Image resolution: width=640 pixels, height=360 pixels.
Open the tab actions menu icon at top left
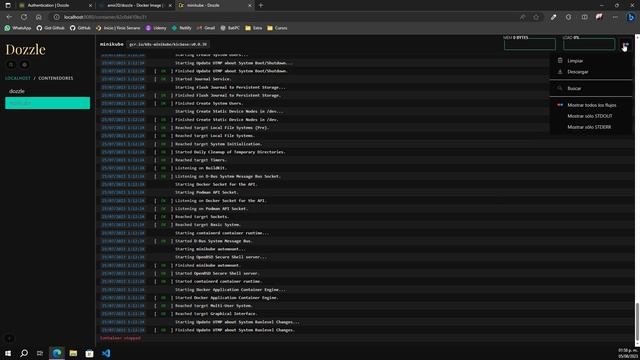pyautogui.click(x=8, y=5)
